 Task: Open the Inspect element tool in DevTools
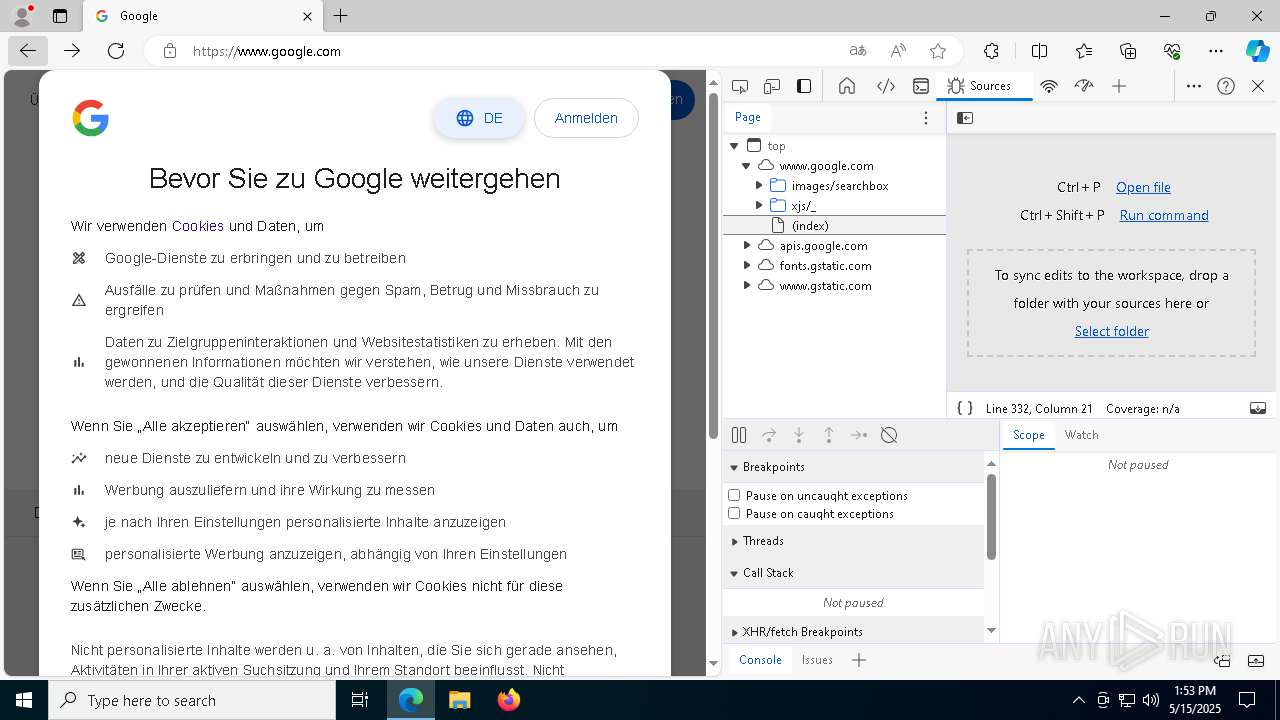point(740,86)
